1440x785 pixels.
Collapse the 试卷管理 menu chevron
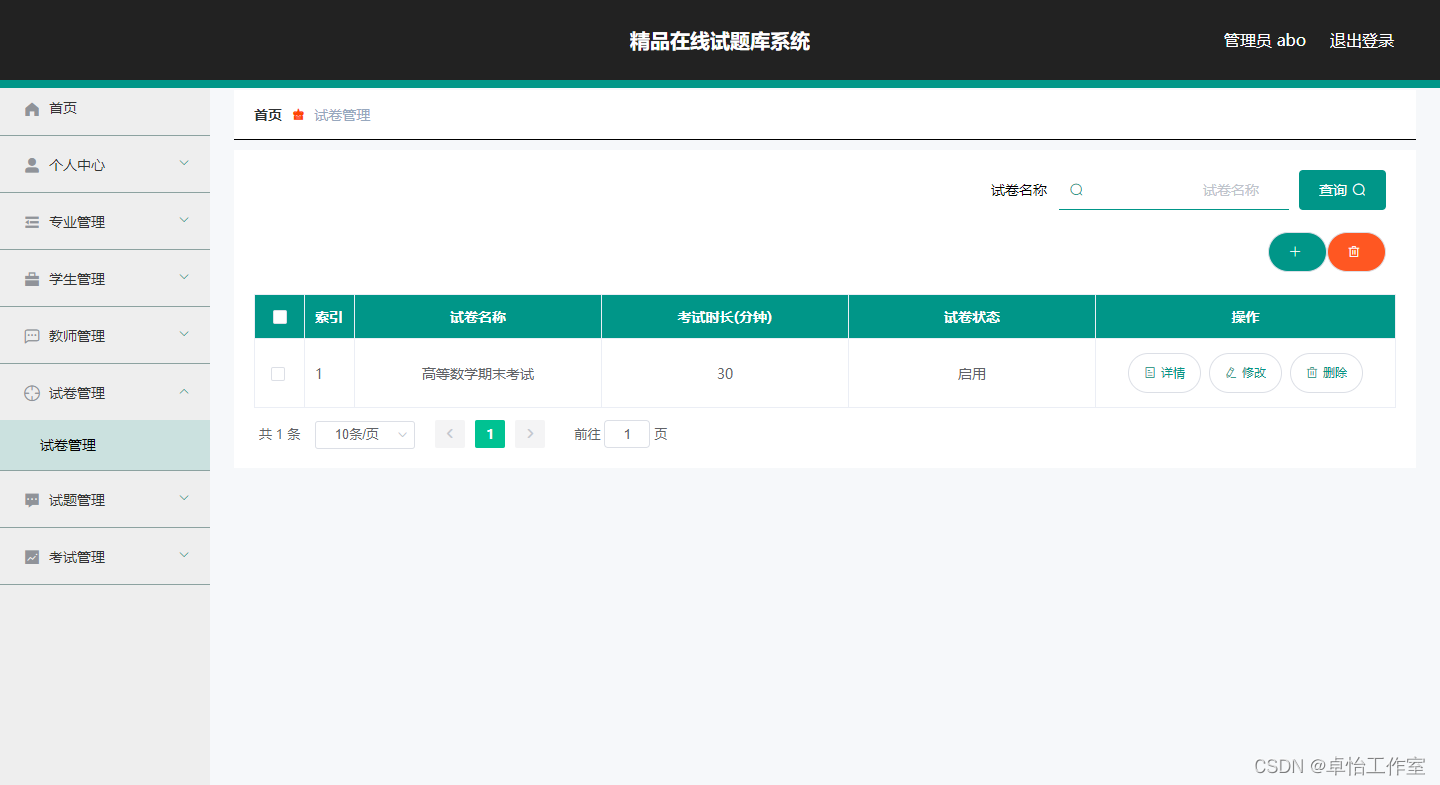(x=184, y=391)
